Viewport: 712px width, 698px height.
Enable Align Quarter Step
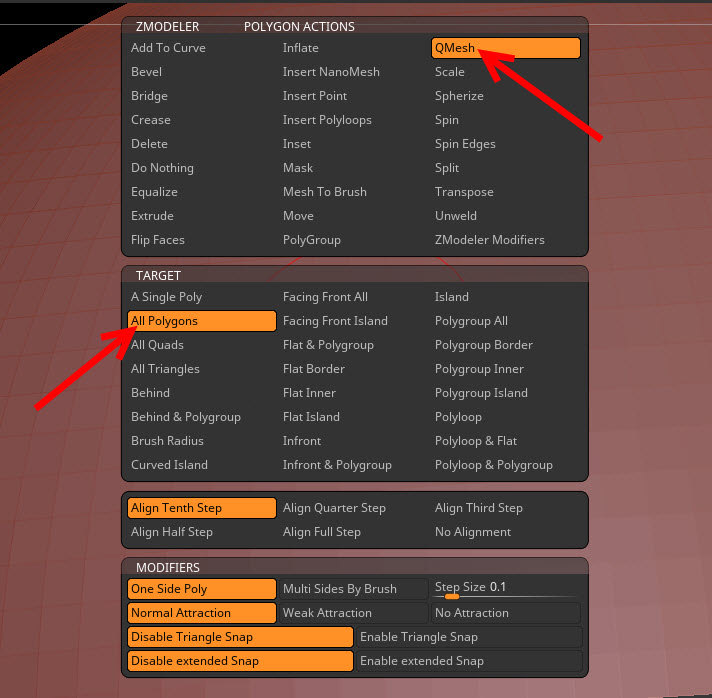(x=334, y=508)
